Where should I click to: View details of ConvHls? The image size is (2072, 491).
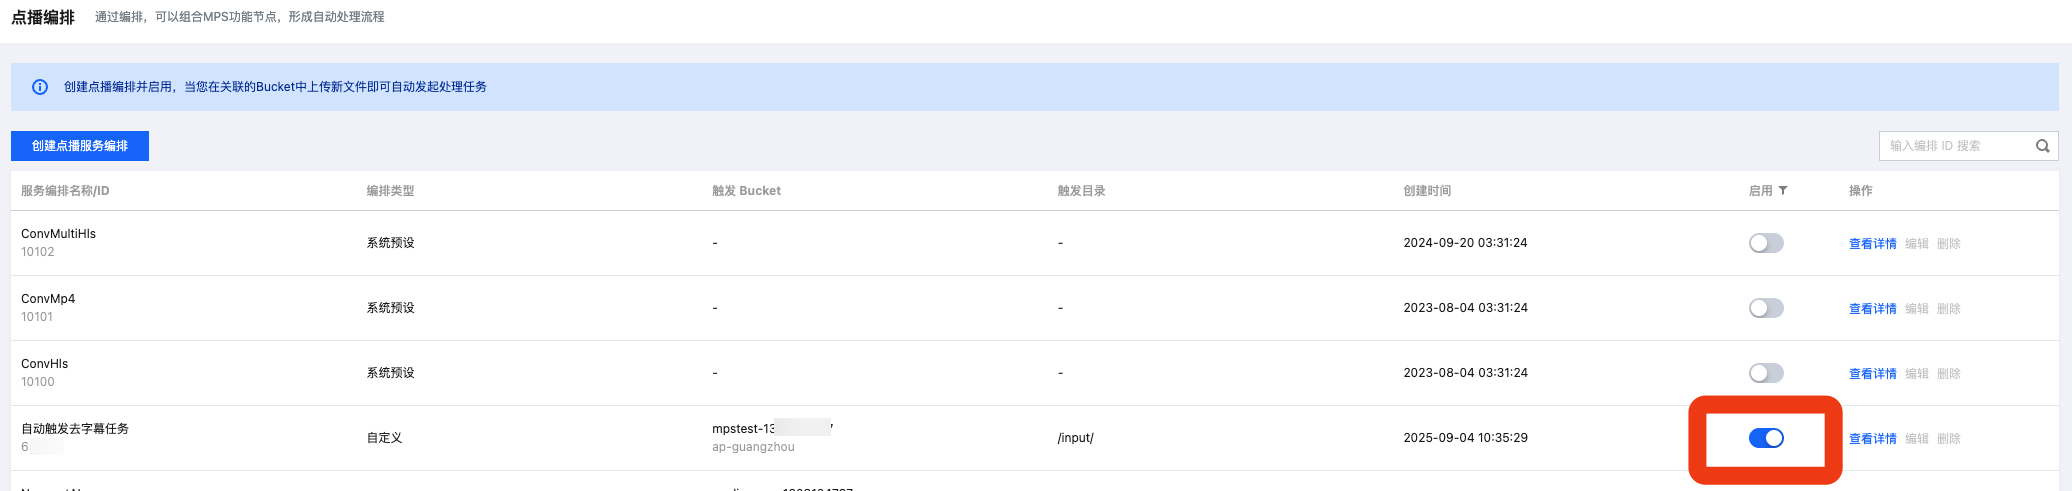click(1872, 374)
